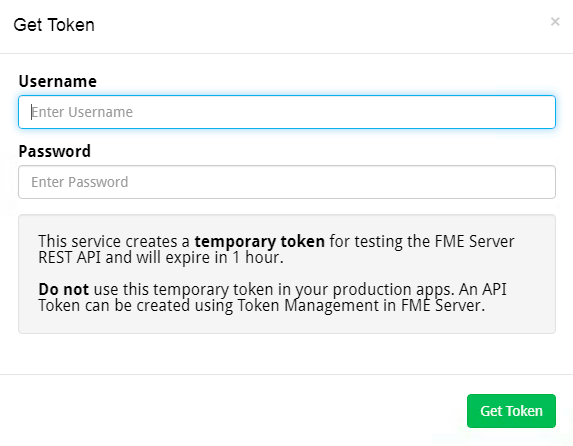Click the 'Token Management in FME Server' text
This screenshot has width=573, height=446.
[361, 305]
